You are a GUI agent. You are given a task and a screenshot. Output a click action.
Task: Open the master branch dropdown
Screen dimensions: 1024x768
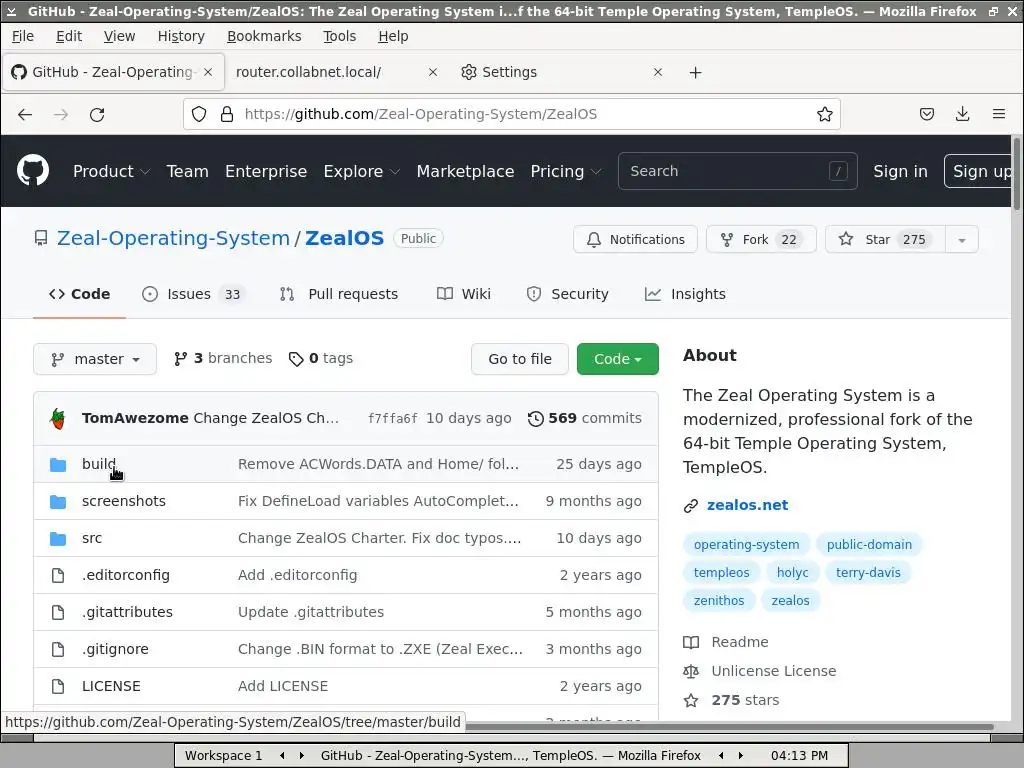(95, 359)
